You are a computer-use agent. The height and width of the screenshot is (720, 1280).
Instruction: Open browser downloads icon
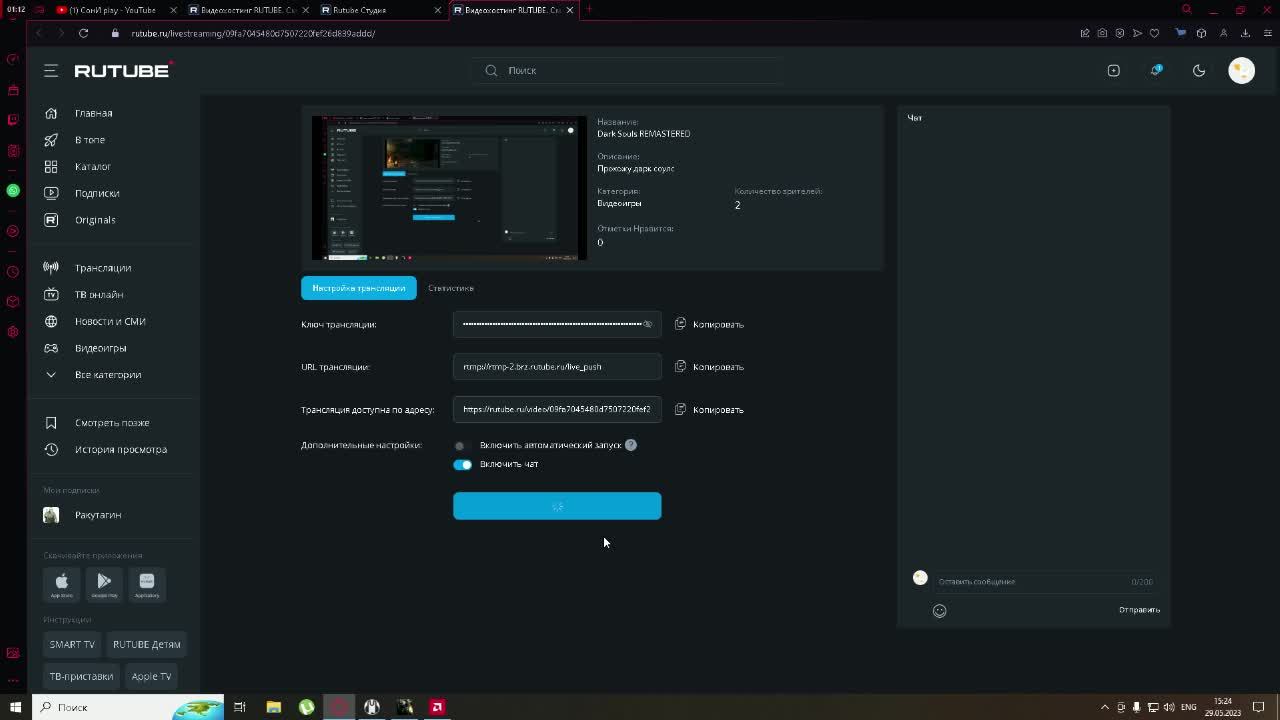tap(1244, 33)
